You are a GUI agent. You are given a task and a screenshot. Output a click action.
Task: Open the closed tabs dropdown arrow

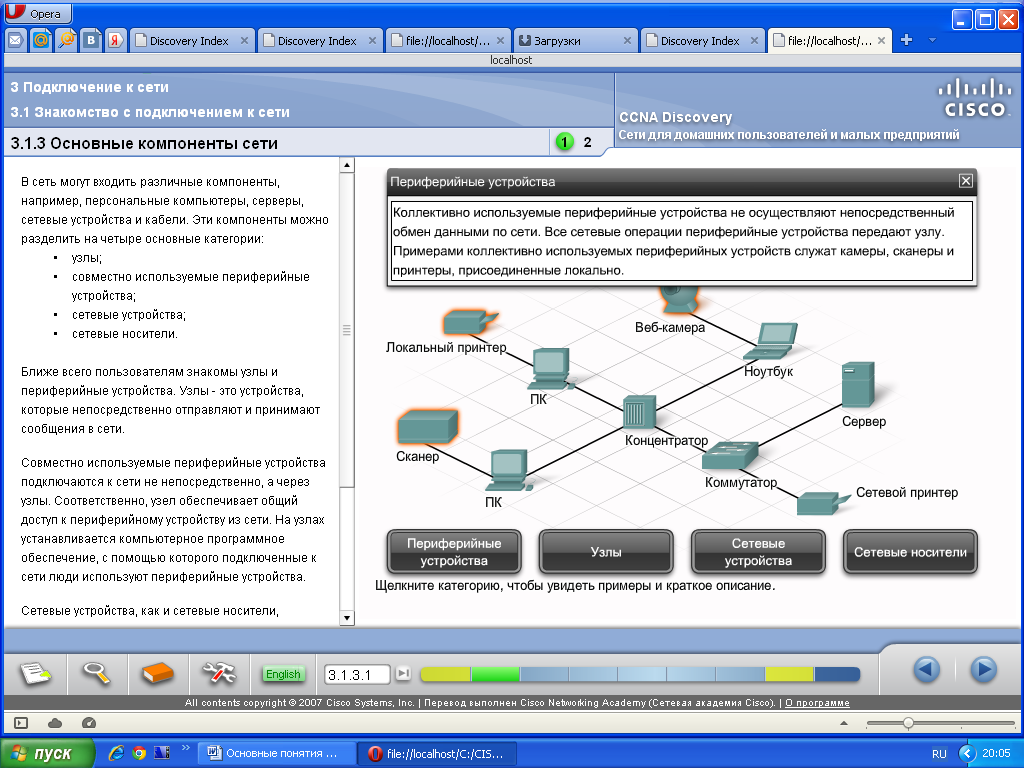click(x=933, y=40)
